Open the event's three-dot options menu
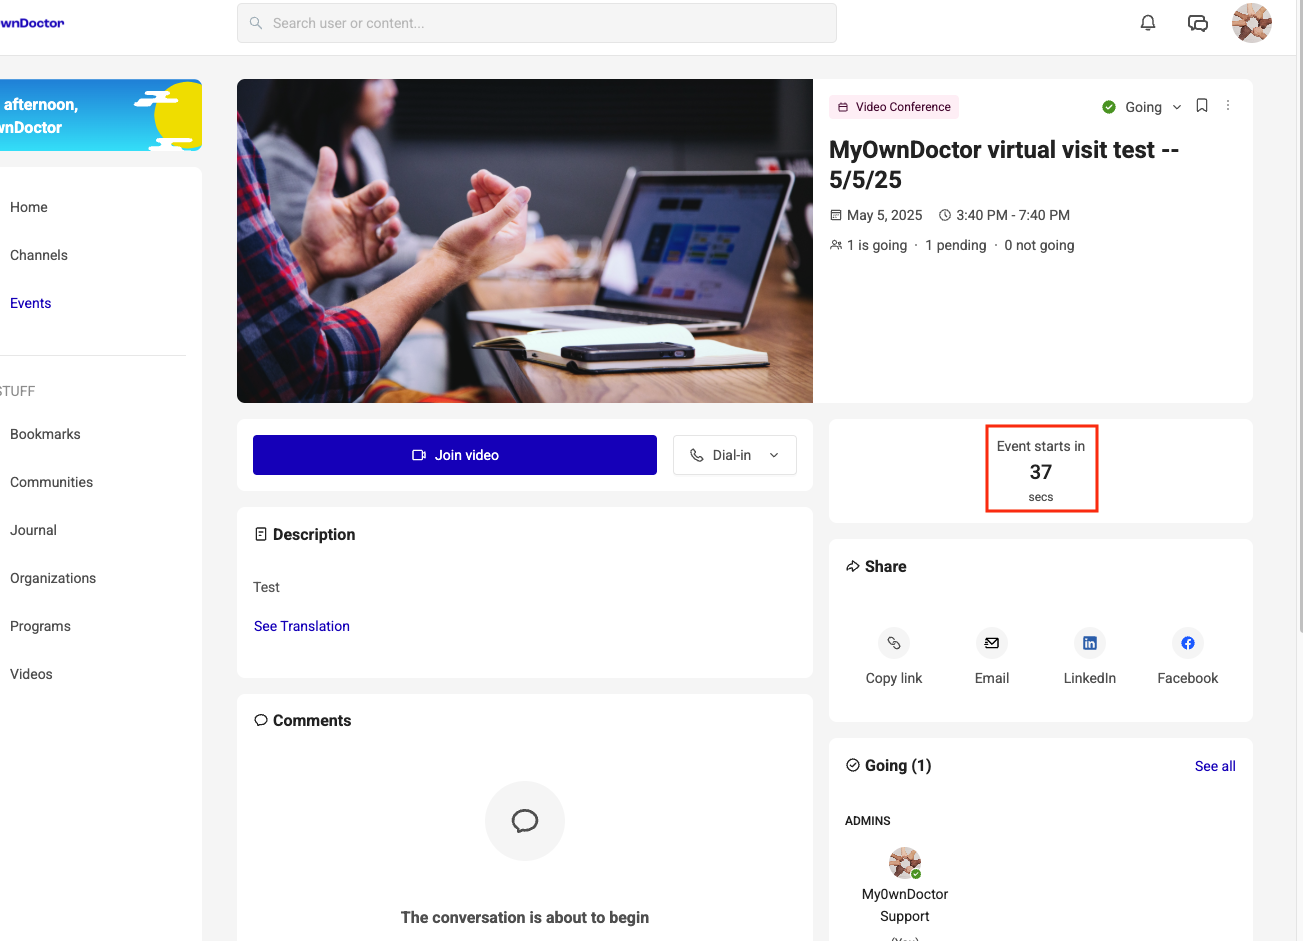 [x=1228, y=106]
